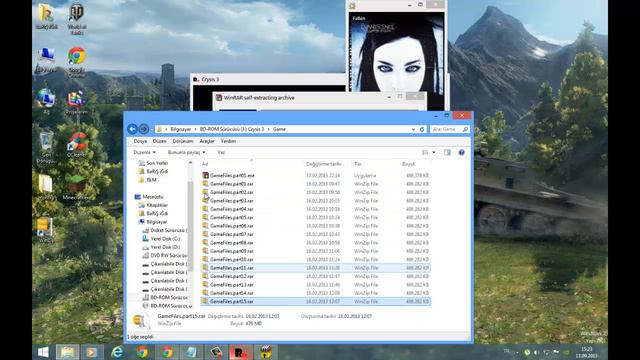Open the Yardım menu

228,141
